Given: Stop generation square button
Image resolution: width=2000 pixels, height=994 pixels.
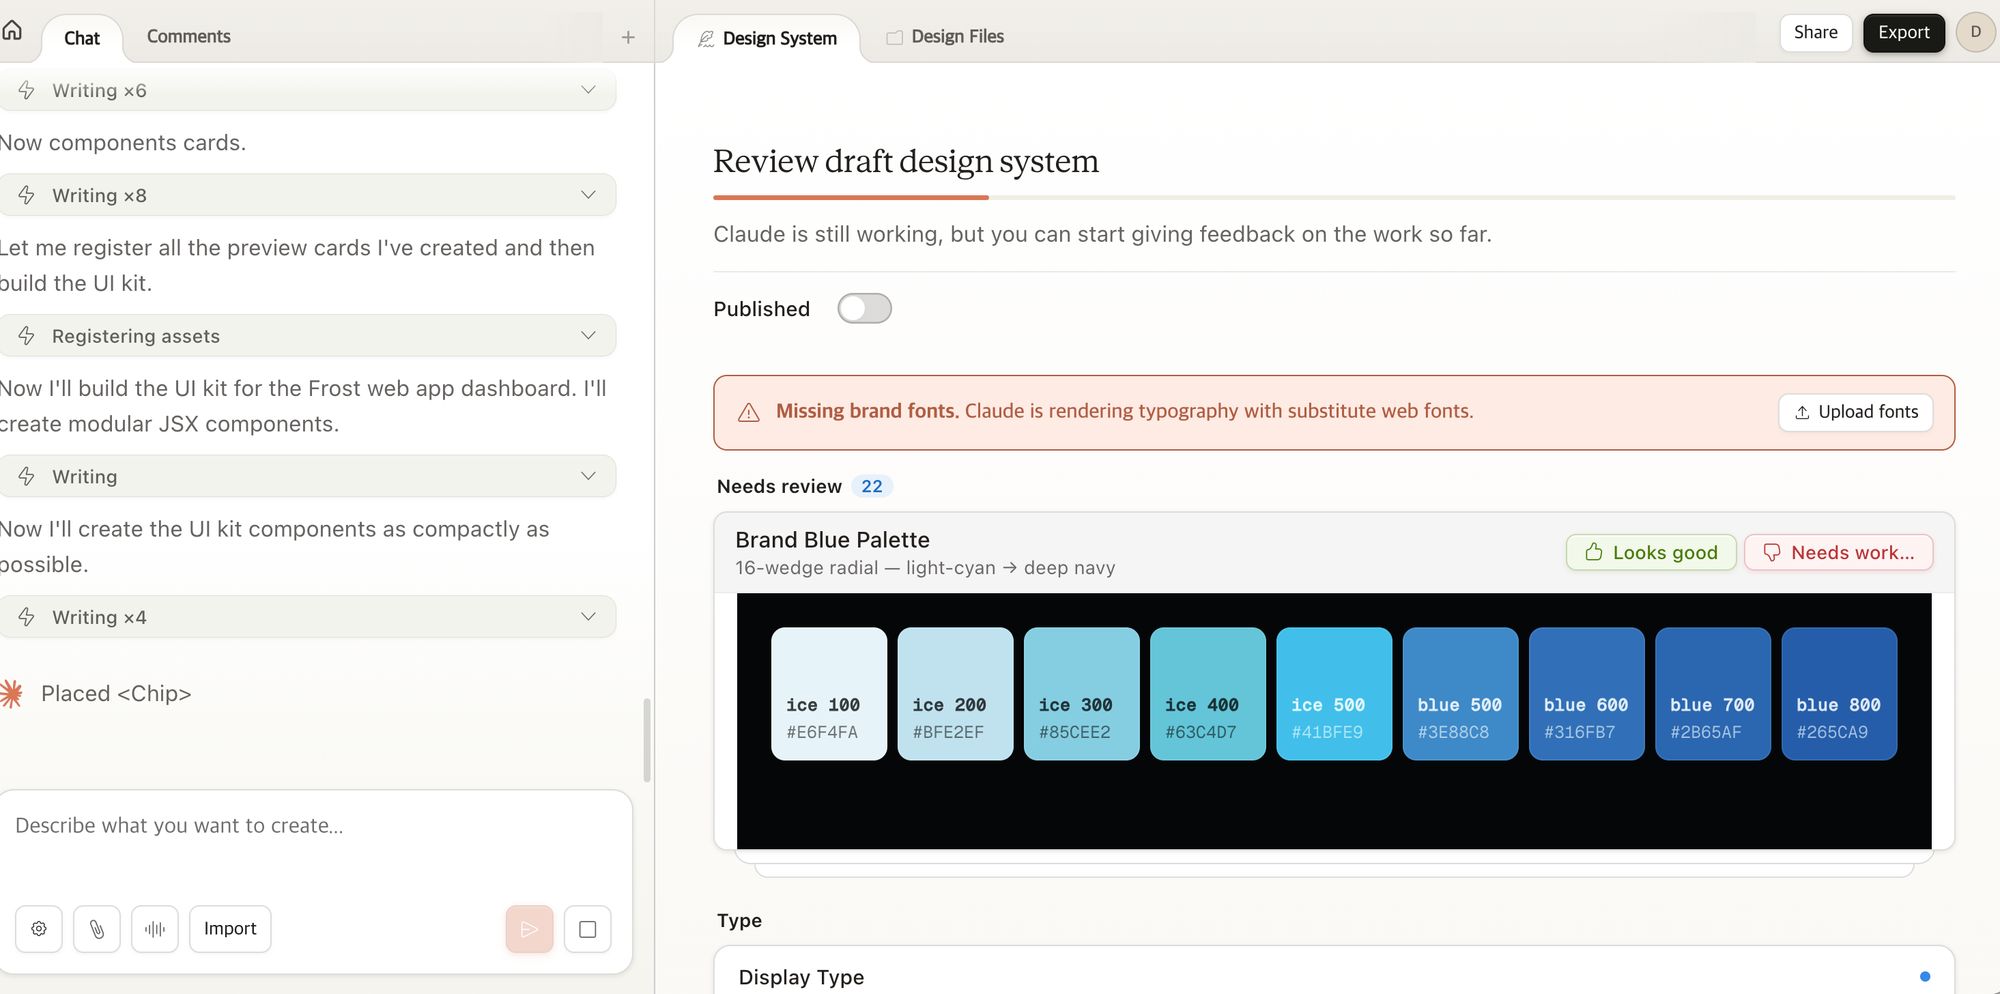Looking at the screenshot, I should pos(588,929).
